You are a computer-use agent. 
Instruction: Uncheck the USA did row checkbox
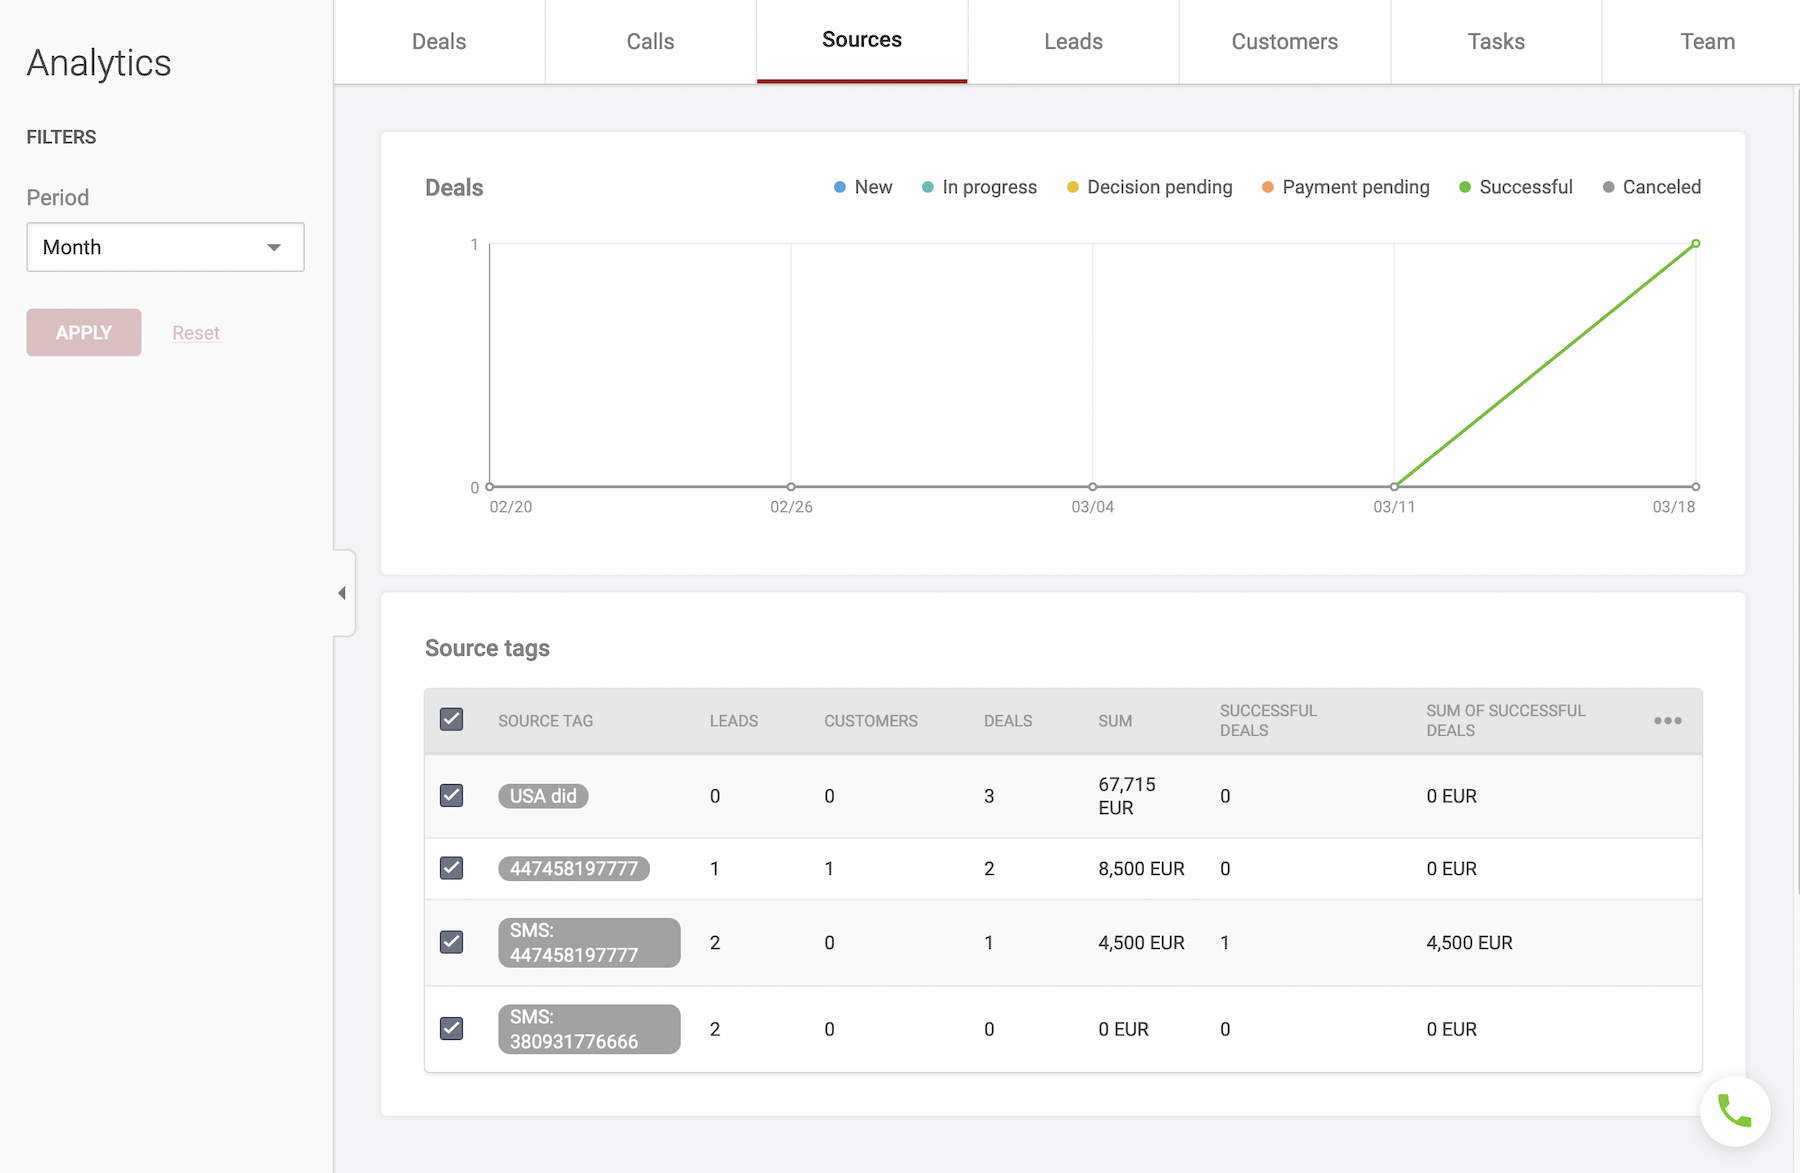click(x=452, y=796)
